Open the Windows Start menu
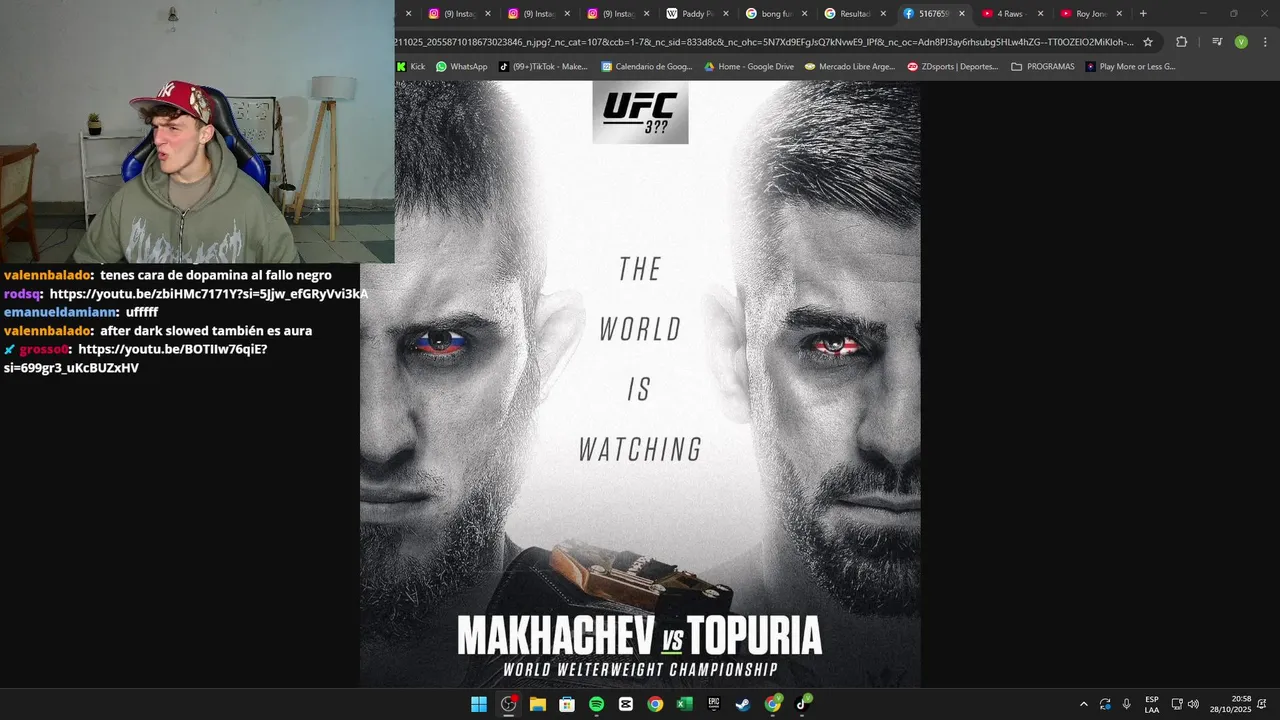The width and height of the screenshot is (1280, 720). (x=479, y=704)
